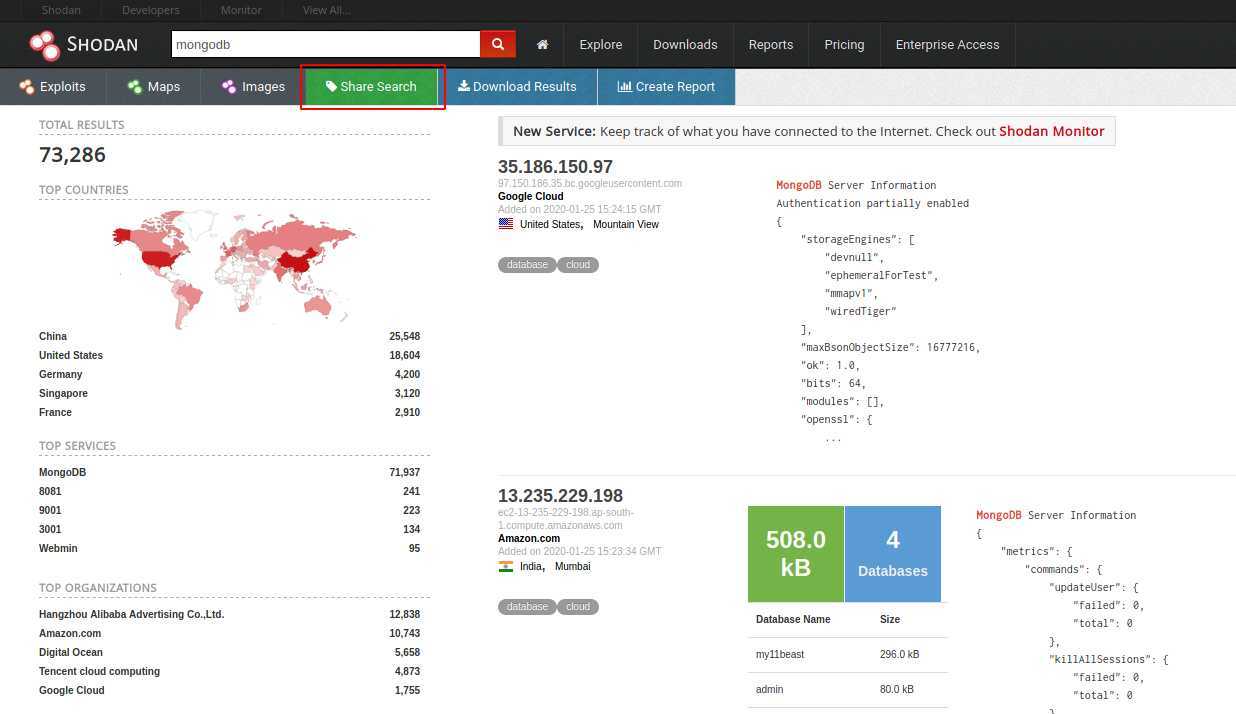The width and height of the screenshot is (1236, 714).
Task: Open the Pricing page
Action: 844,45
